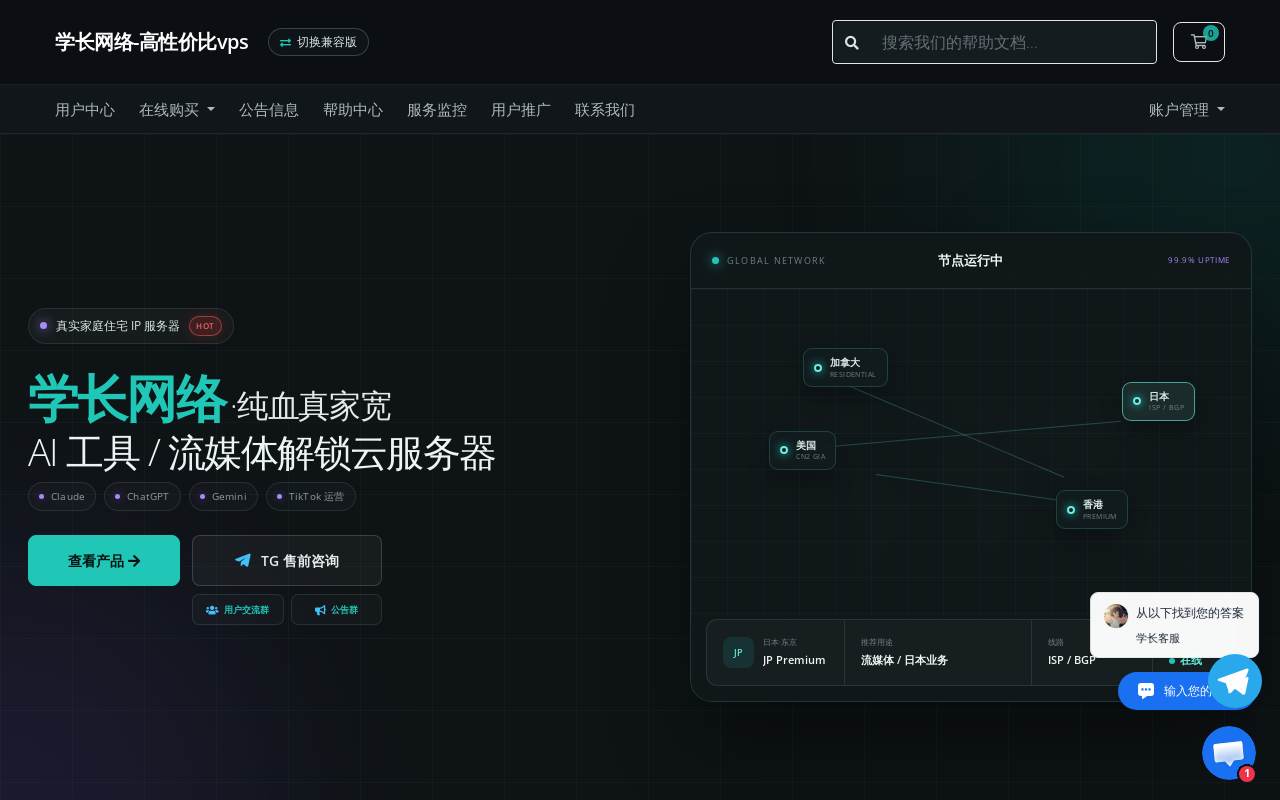Image resolution: width=1280 pixels, height=800 pixels.
Task: Expand the 账户管理 account dropdown
Action: tap(1187, 110)
